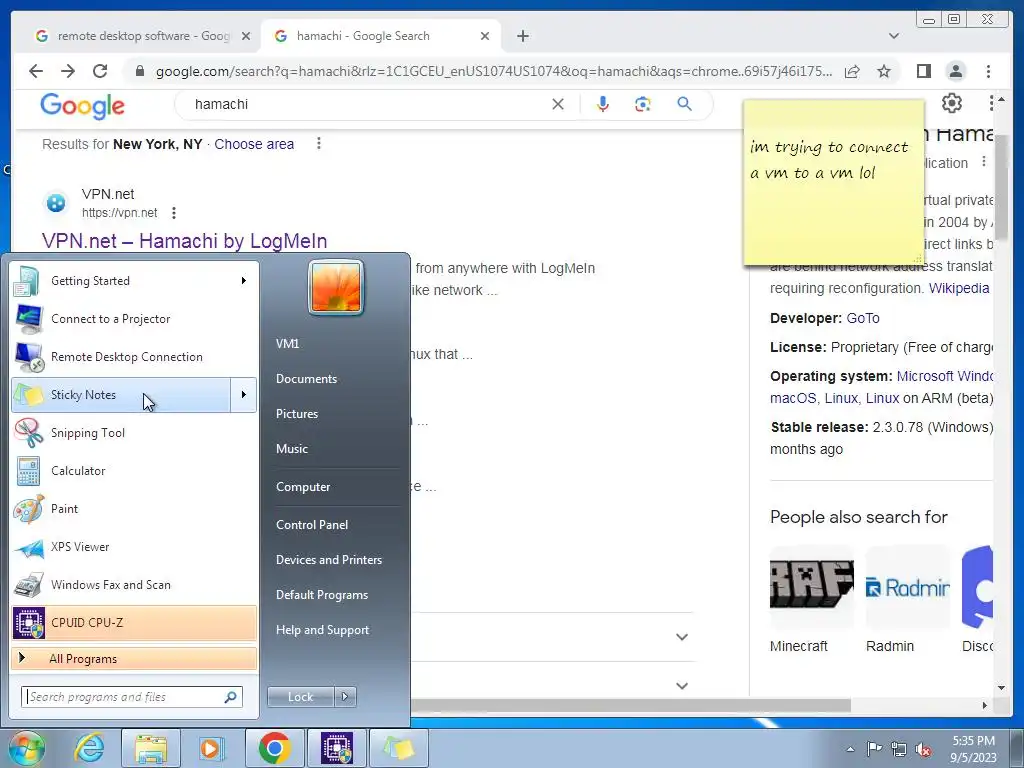Open Paint from the Start menu
Image resolution: width=1024 pixels, height=768 pixels.
tap(134, 508)
